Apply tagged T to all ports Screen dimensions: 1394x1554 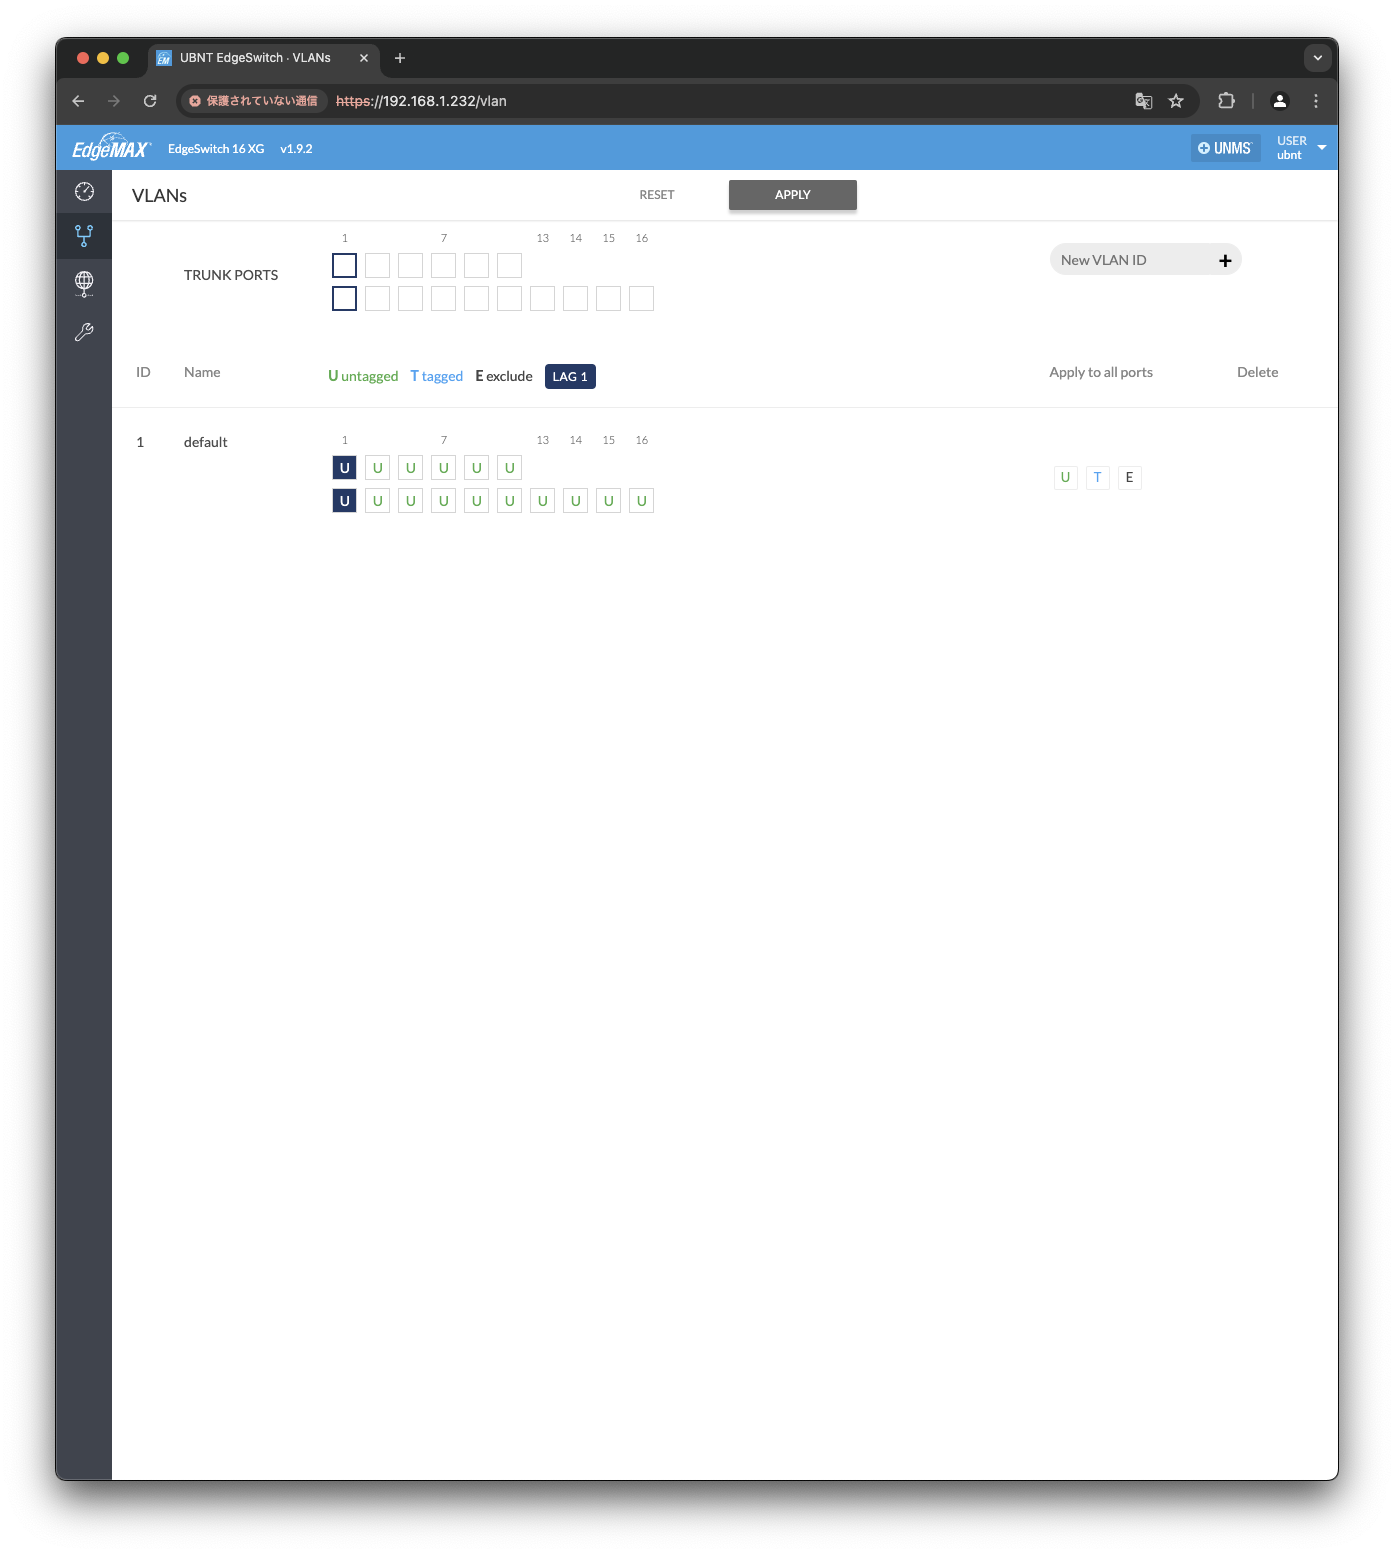point(1097,477)
